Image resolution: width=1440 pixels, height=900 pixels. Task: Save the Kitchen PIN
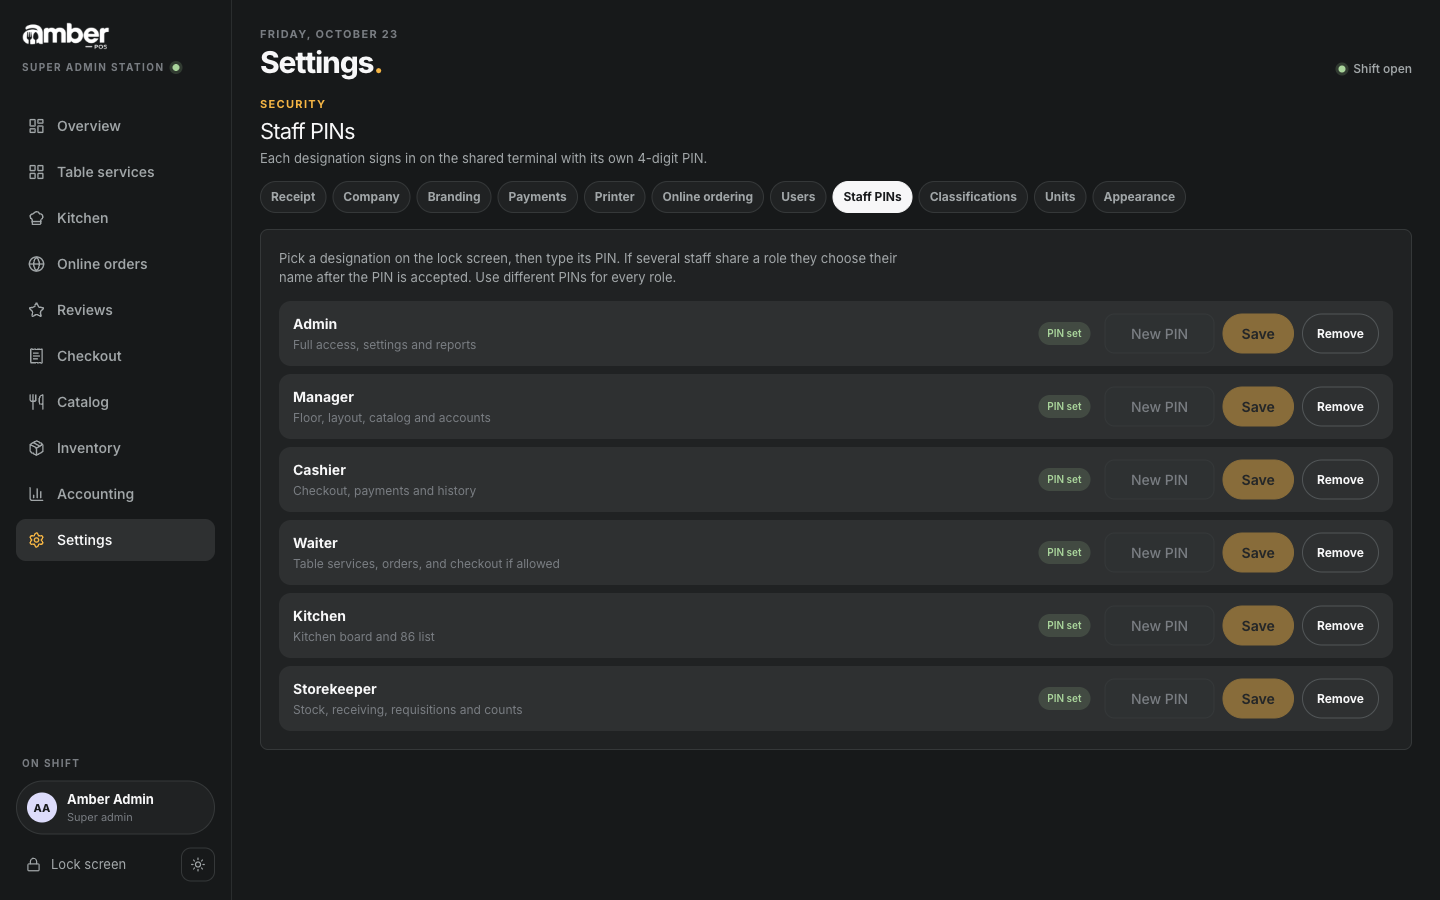click(x=1258, y=626)
